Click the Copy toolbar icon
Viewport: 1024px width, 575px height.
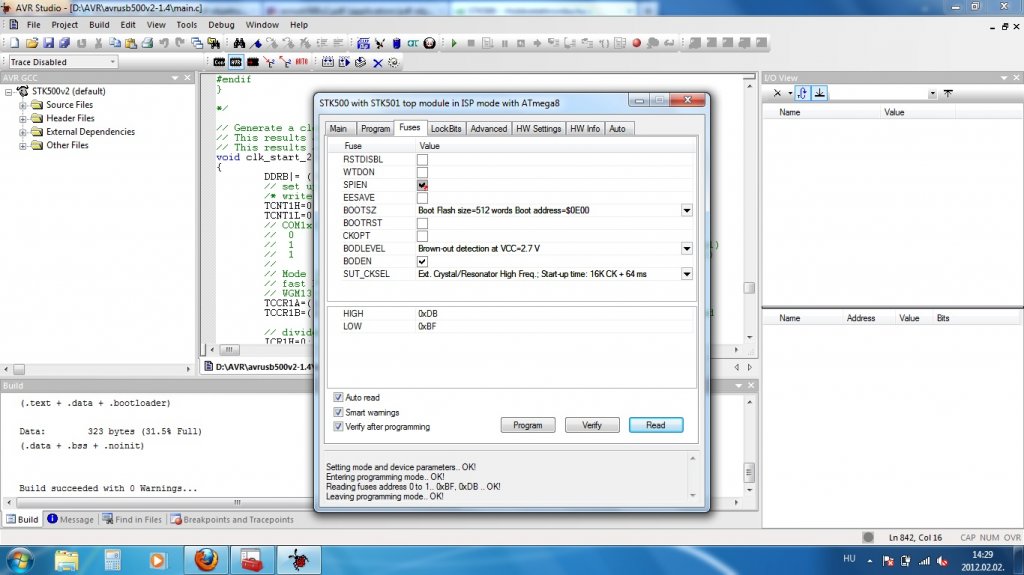[x=115, y=43]
